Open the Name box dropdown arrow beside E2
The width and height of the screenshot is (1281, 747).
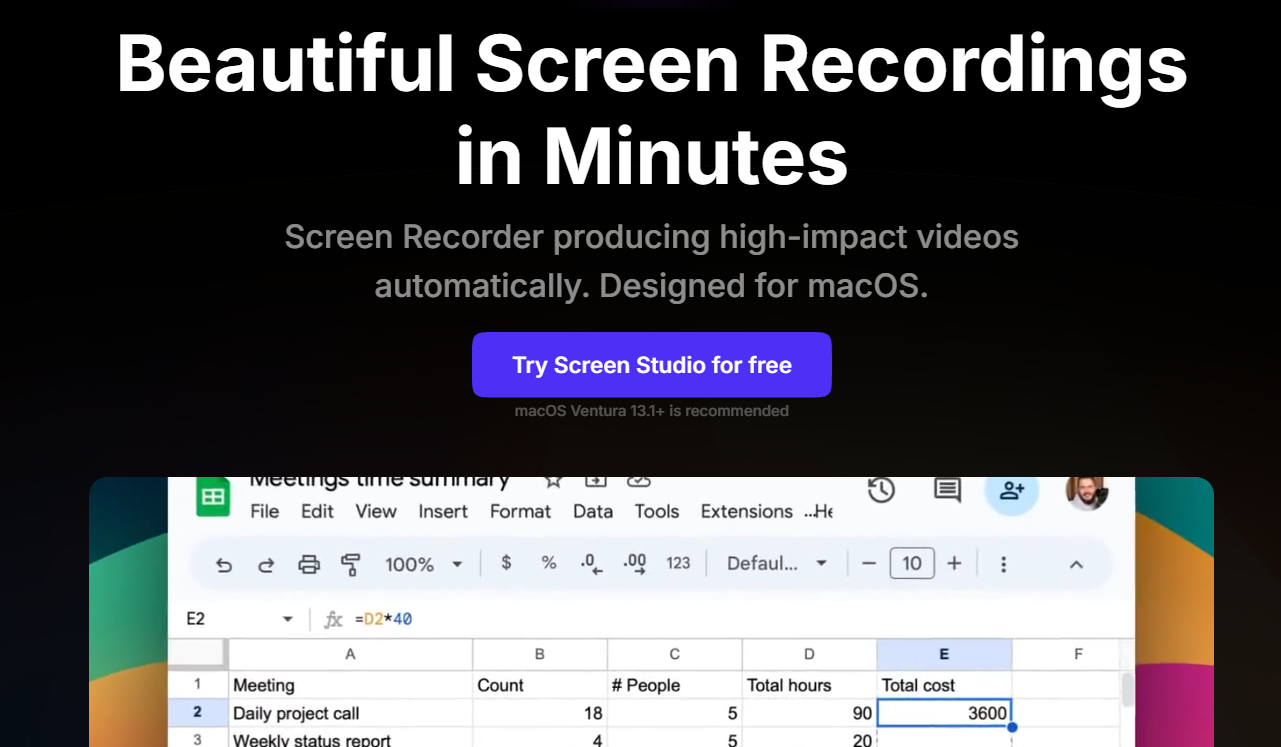[288, 620]
